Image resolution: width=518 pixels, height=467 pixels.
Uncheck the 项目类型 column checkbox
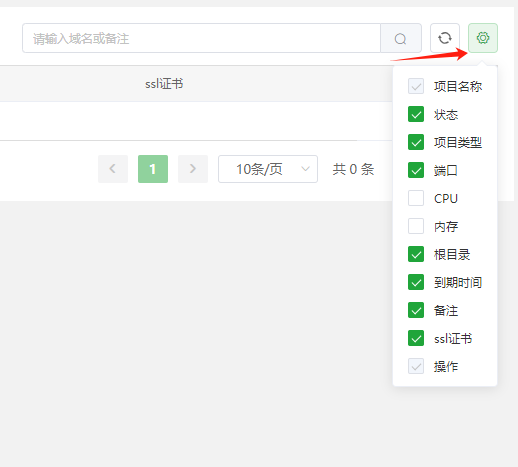(x=416, y=142)
